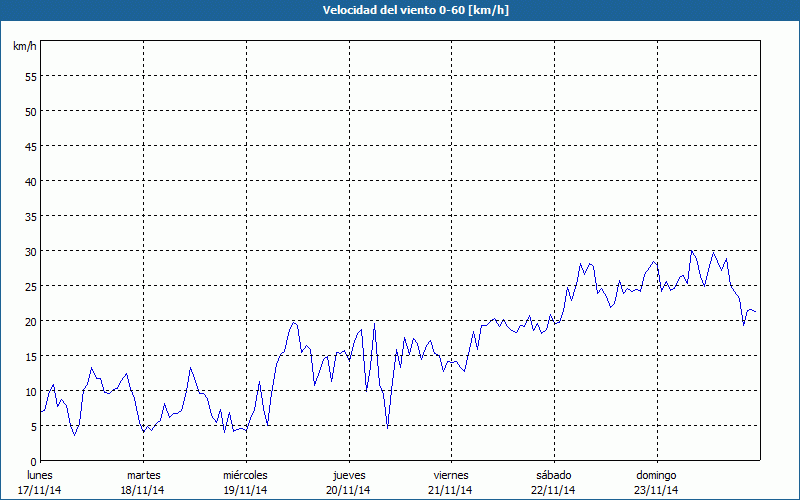
Task: Click the 0 y-axis value label
Action: pyautogui.click(x=33, y=461)
